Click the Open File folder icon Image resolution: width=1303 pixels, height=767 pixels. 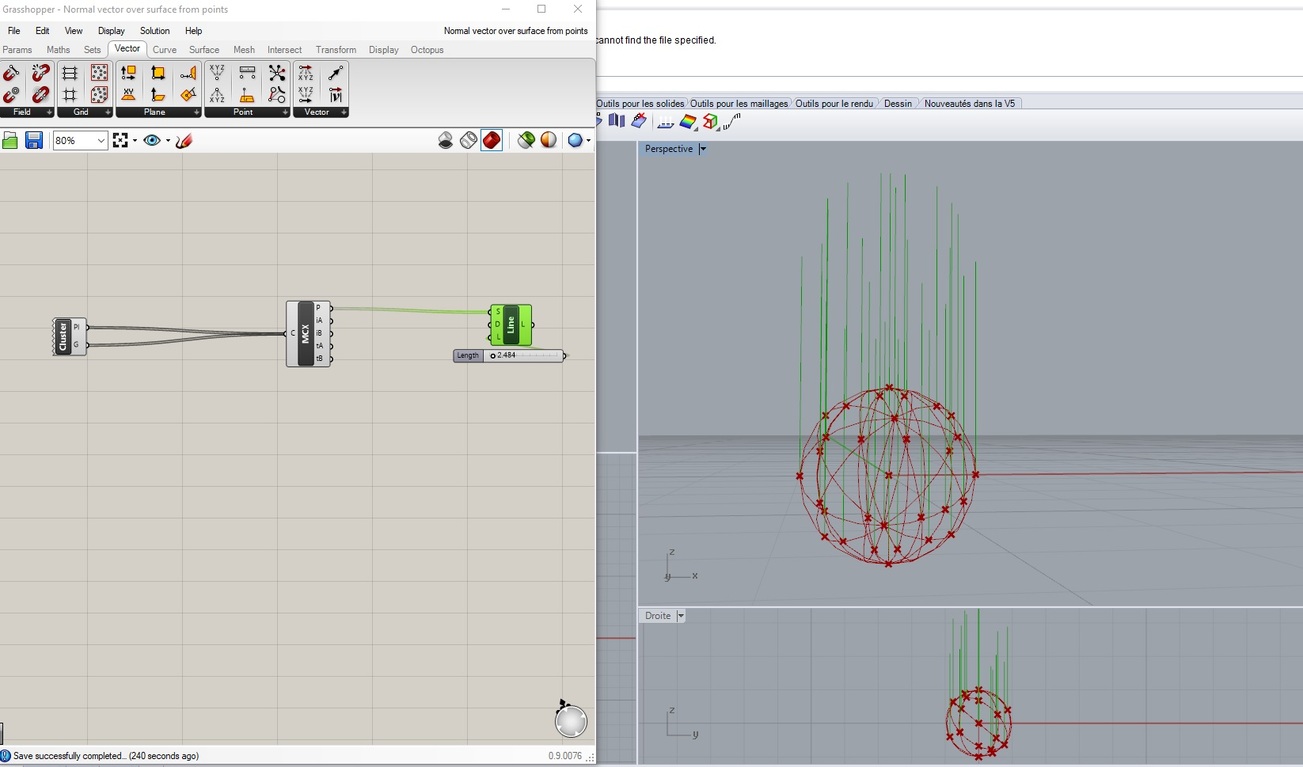[10, 141]
